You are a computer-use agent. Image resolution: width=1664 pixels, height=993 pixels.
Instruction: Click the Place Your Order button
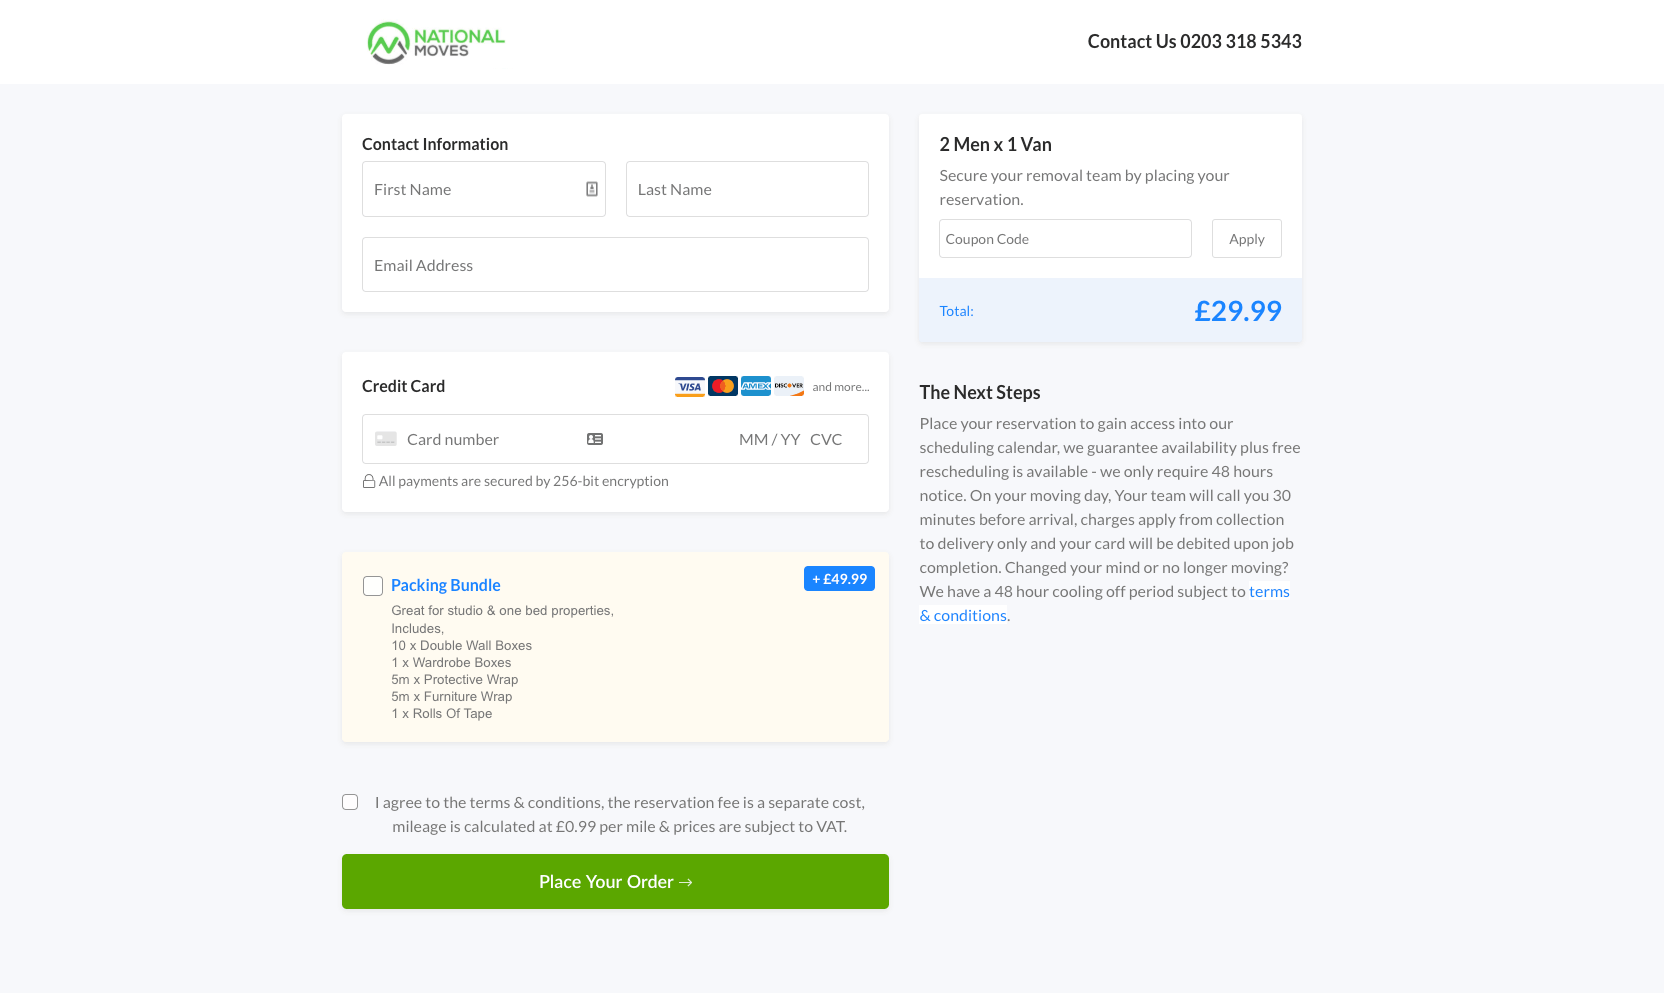coord(615,881)
